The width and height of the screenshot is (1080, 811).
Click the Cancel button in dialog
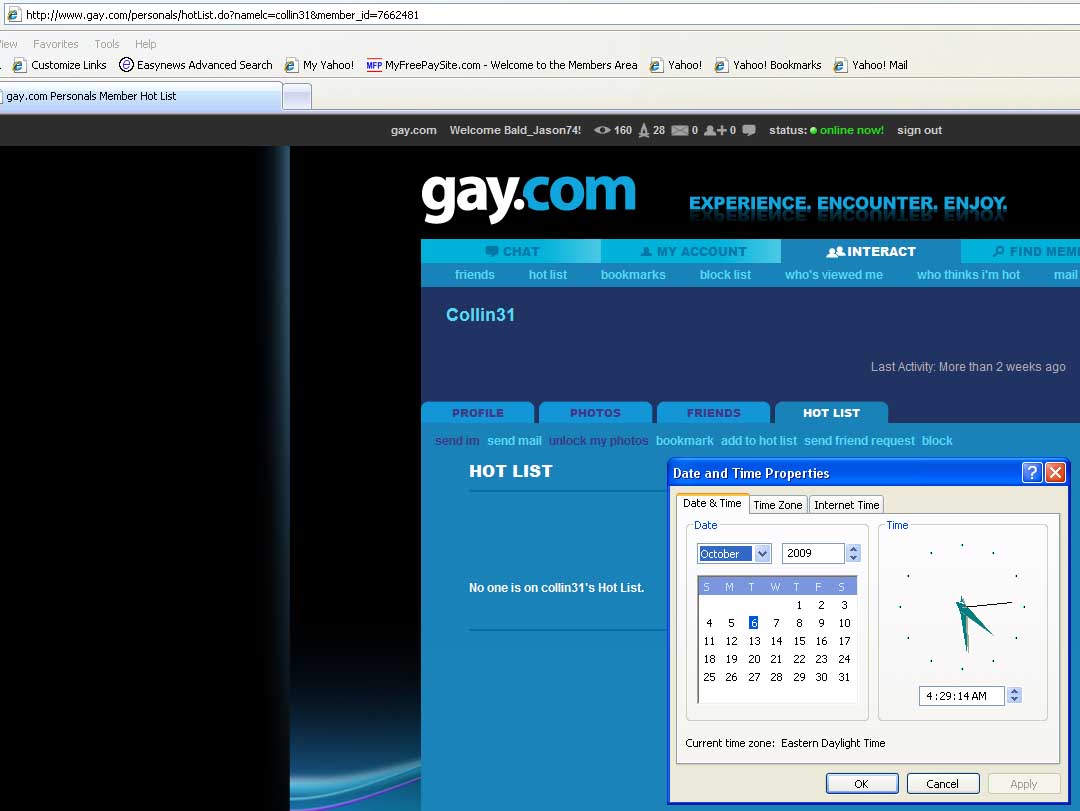[942, 784]
